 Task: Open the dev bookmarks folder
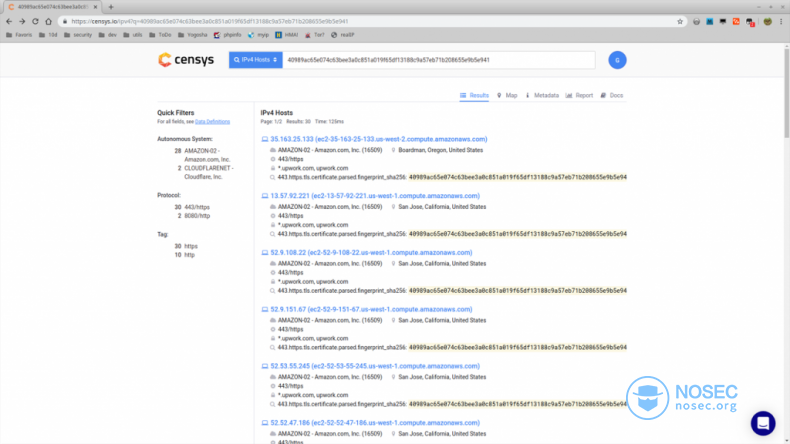108,35
